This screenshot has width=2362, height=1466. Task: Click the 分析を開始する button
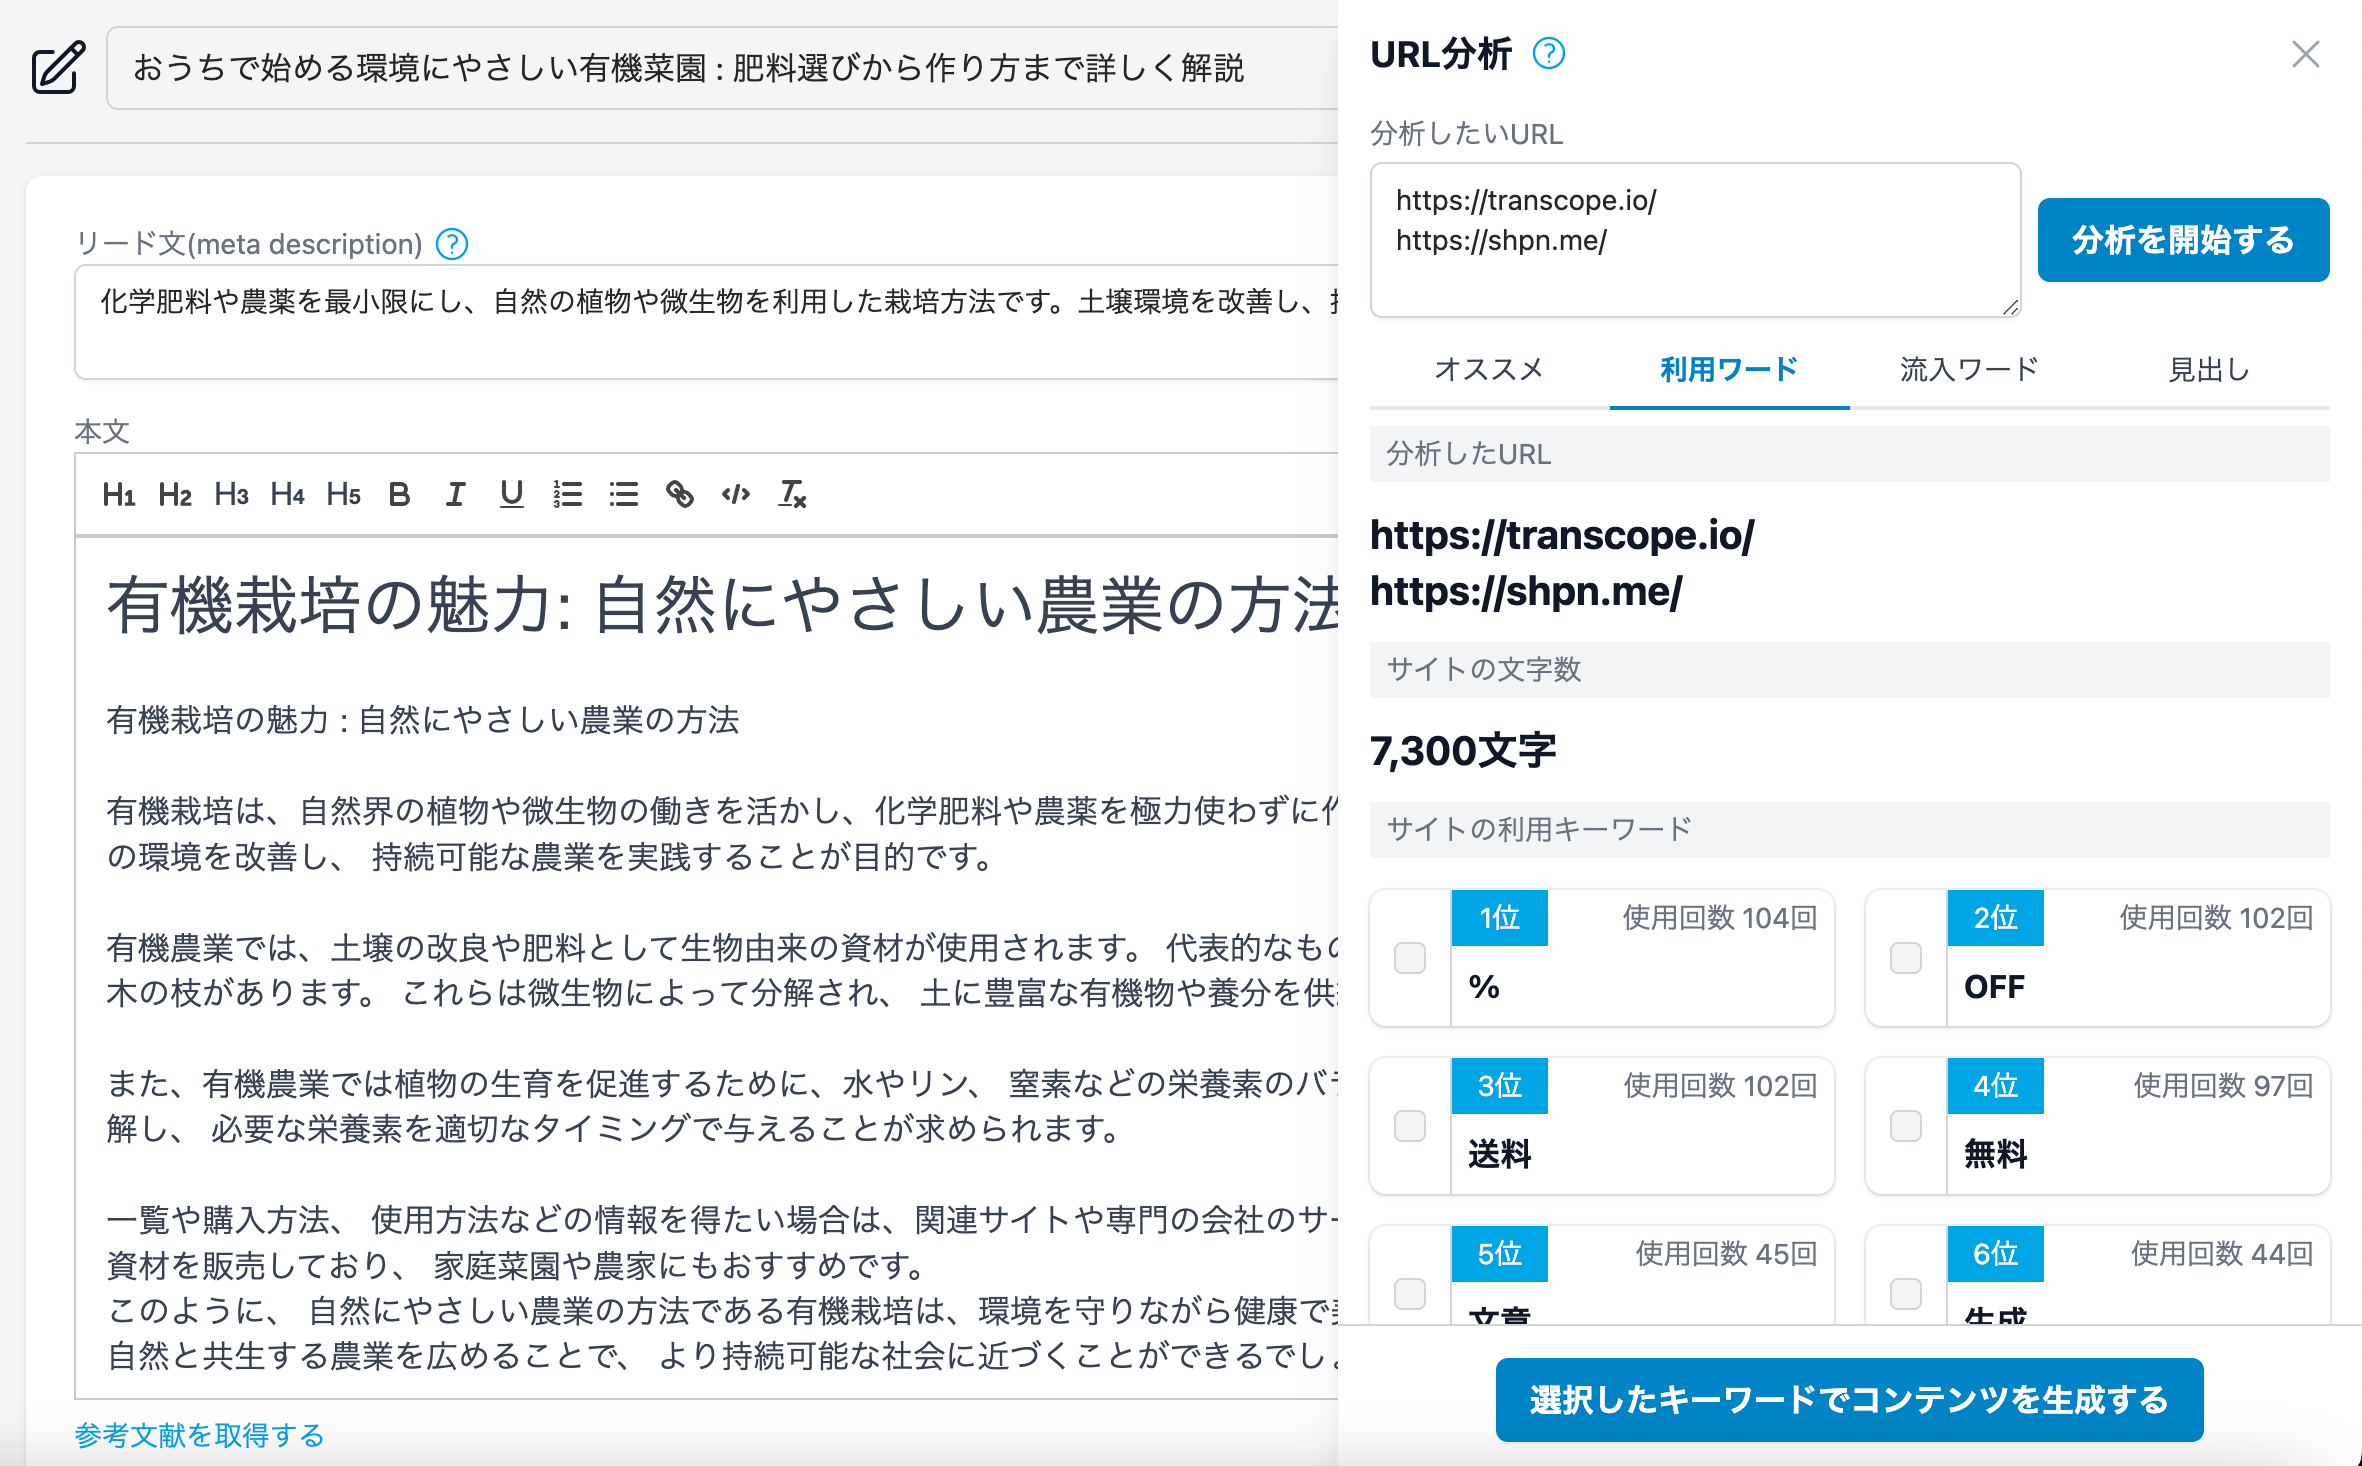coord(2183,240)
